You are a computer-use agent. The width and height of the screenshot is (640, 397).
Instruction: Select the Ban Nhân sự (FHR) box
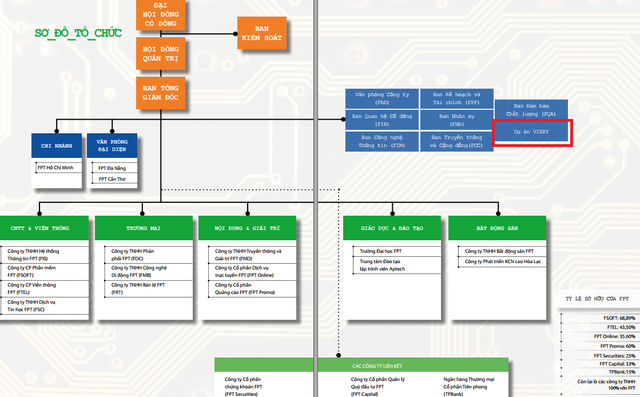[x=456, y=120]
